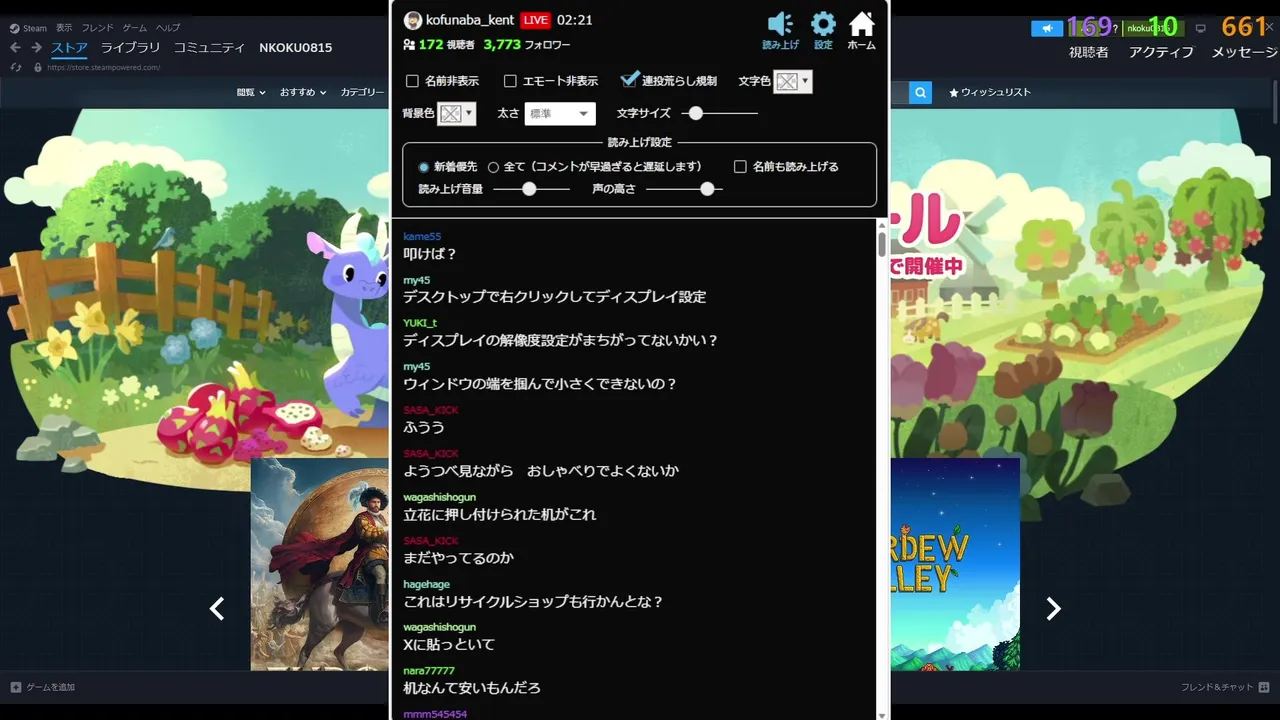This screenshot has height=720, width=1280.
Task: Click username nara77777 in chat
Action: click(x=429, y=670)
